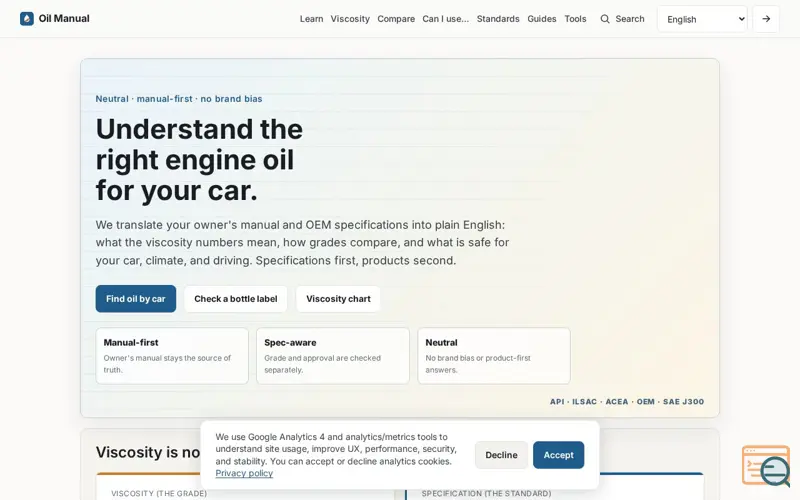800x500 pixels.
Task: Open the 'Can I use...' menu
Action: coord(445,19)
